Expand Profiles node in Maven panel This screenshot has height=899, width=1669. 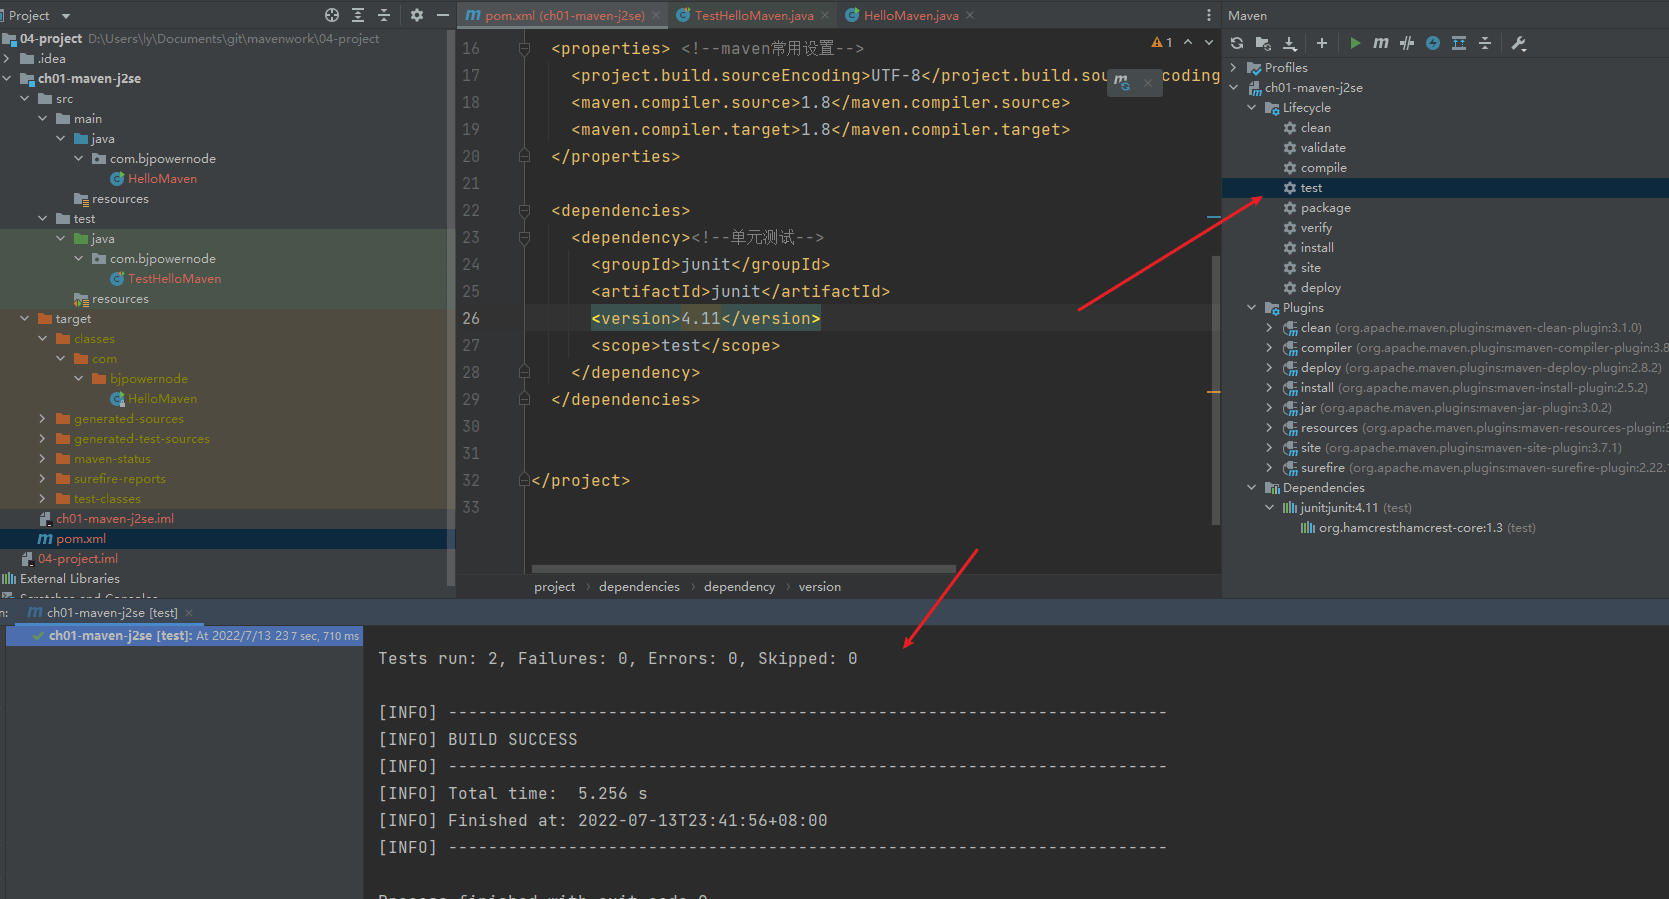pos(1234,68)
